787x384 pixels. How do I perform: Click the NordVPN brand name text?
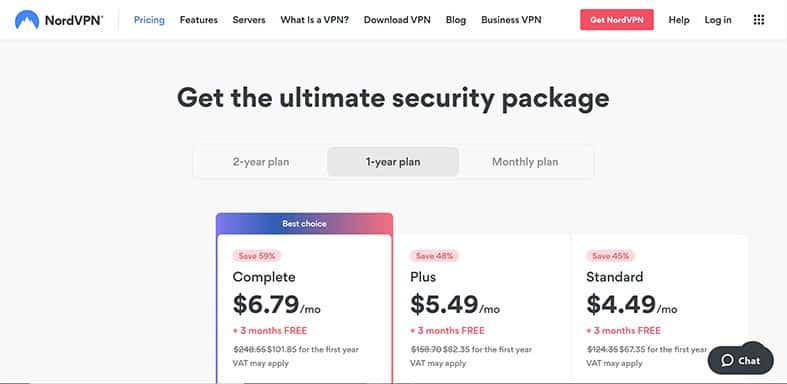point(74,21)
